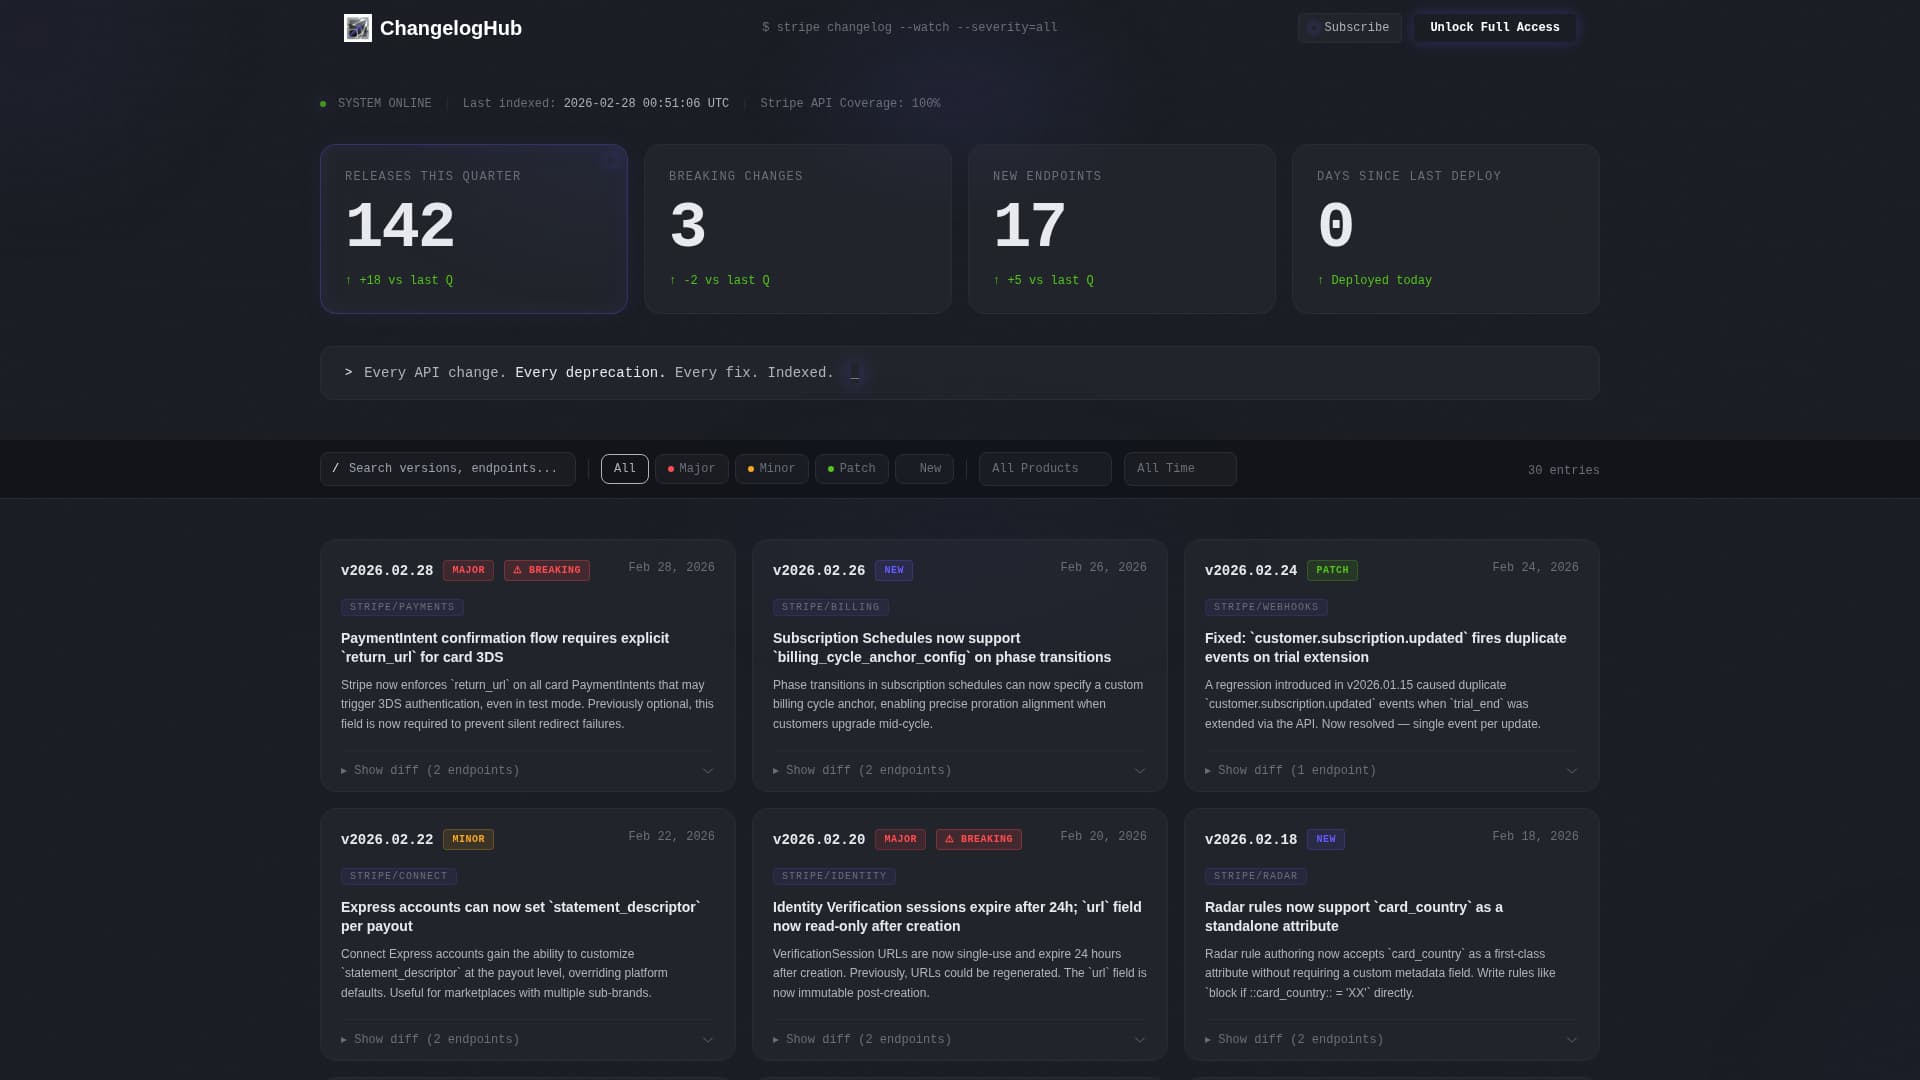Focus the search versions input field
The height and width of the screenshot is (1080, 1920).
click(448, 469)
